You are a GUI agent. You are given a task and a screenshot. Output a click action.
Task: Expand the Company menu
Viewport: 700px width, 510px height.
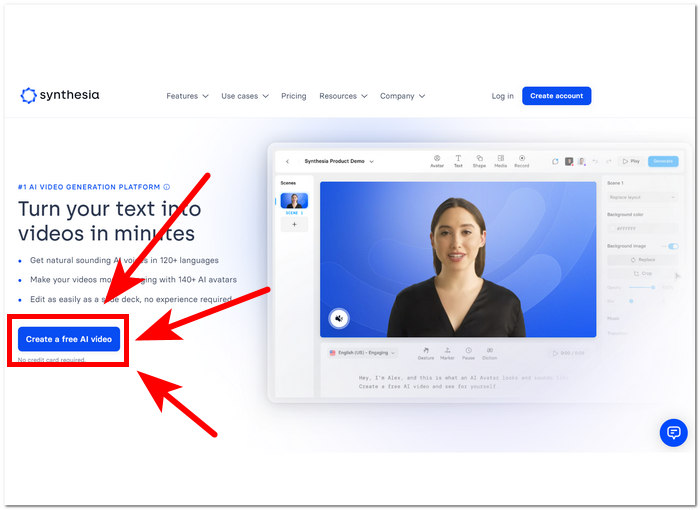(402, 96)
